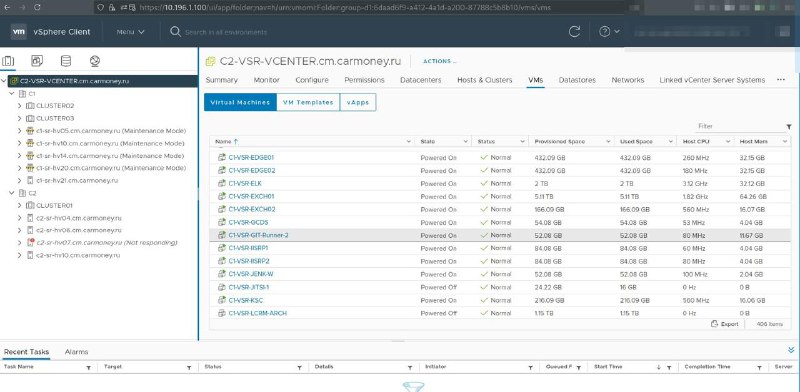The height and width of the screenshot is (392, 800).
Task: Click the VM icon beside C1-VSR-ELK
Action: [221, 183]
